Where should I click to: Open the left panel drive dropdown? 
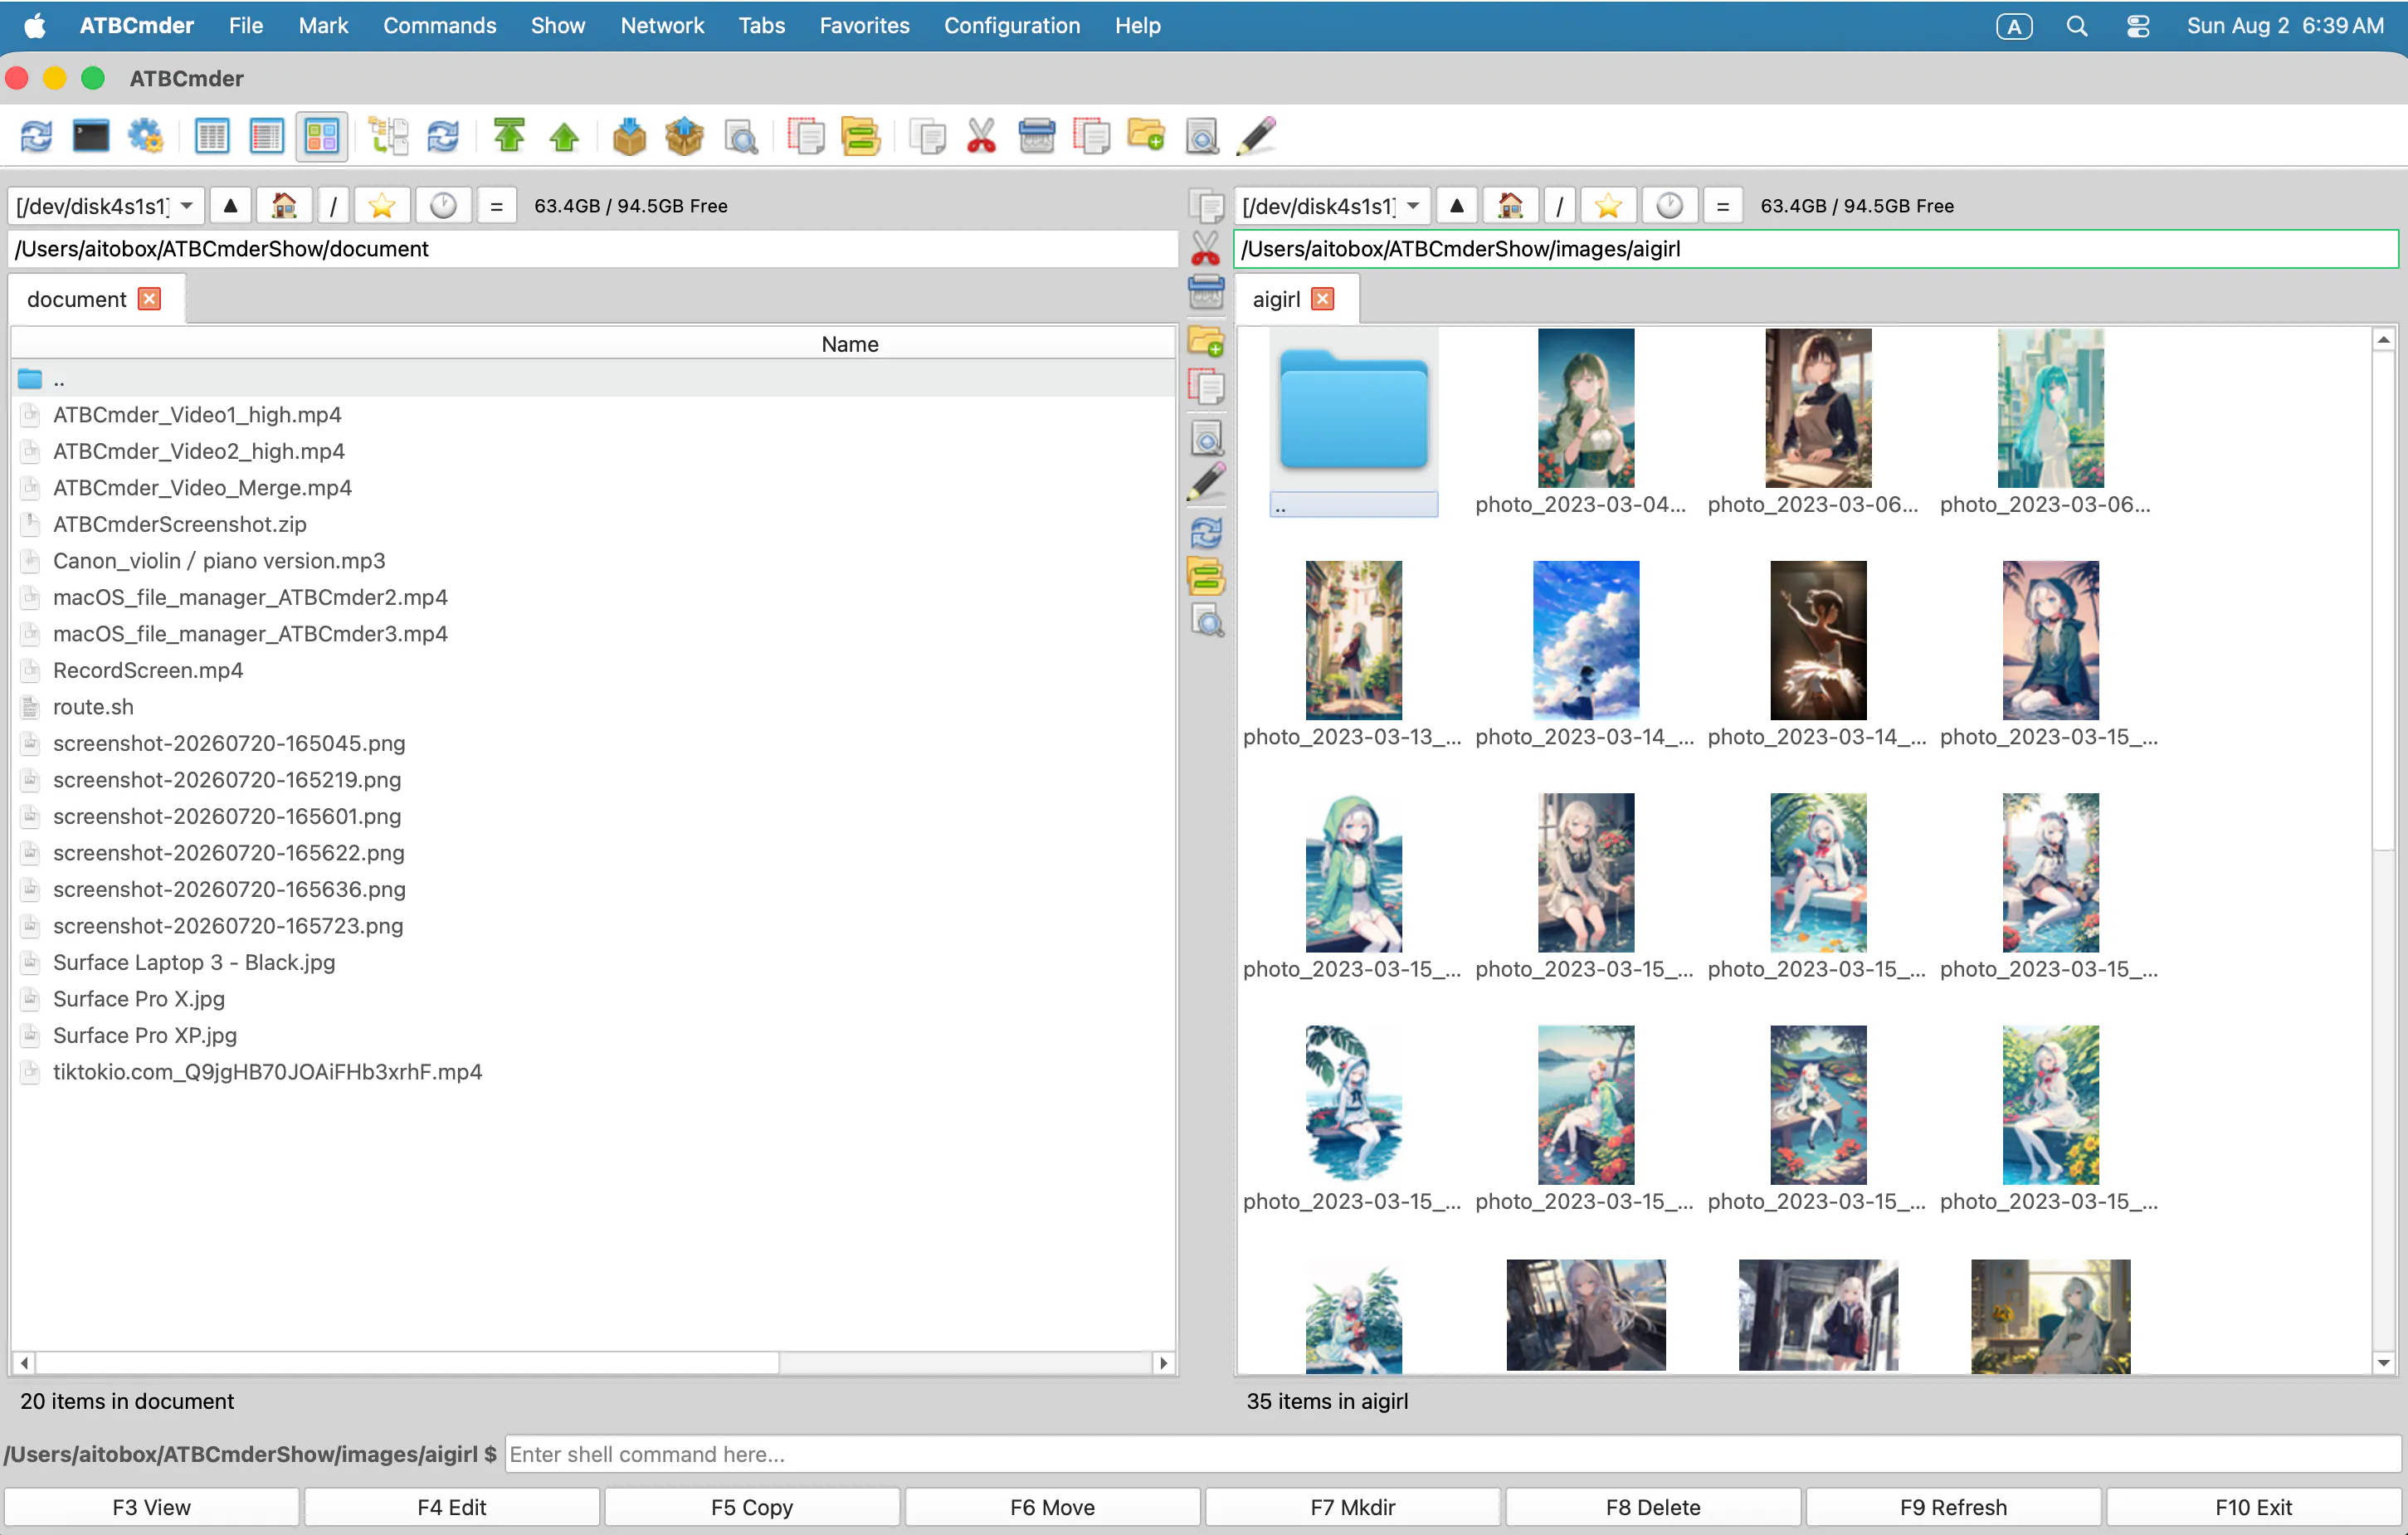pyautogui.click(x=105, y=206)
